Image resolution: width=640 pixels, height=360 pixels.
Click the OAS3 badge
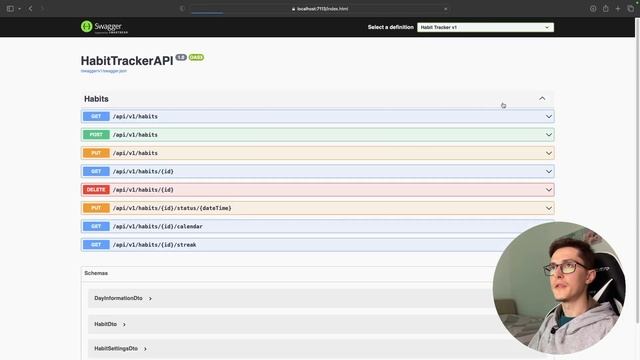(x=196, y=57)
